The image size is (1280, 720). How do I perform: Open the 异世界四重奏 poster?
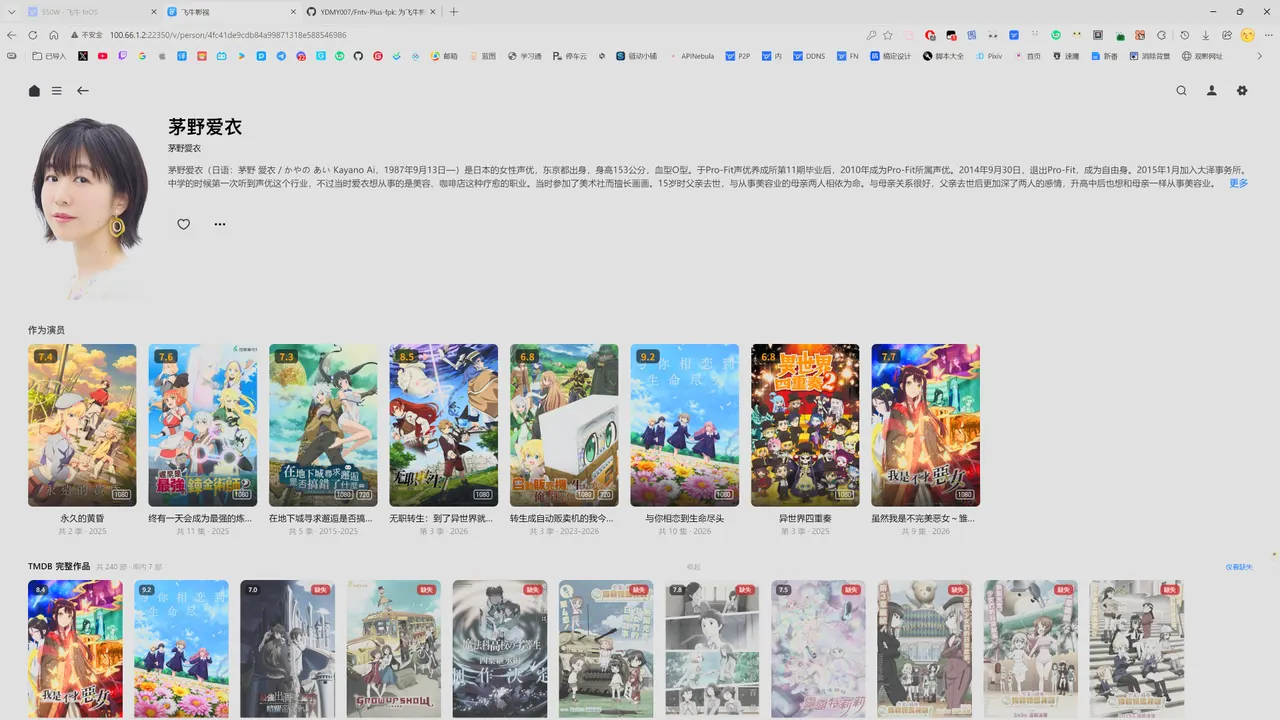(x=805, y=425)
